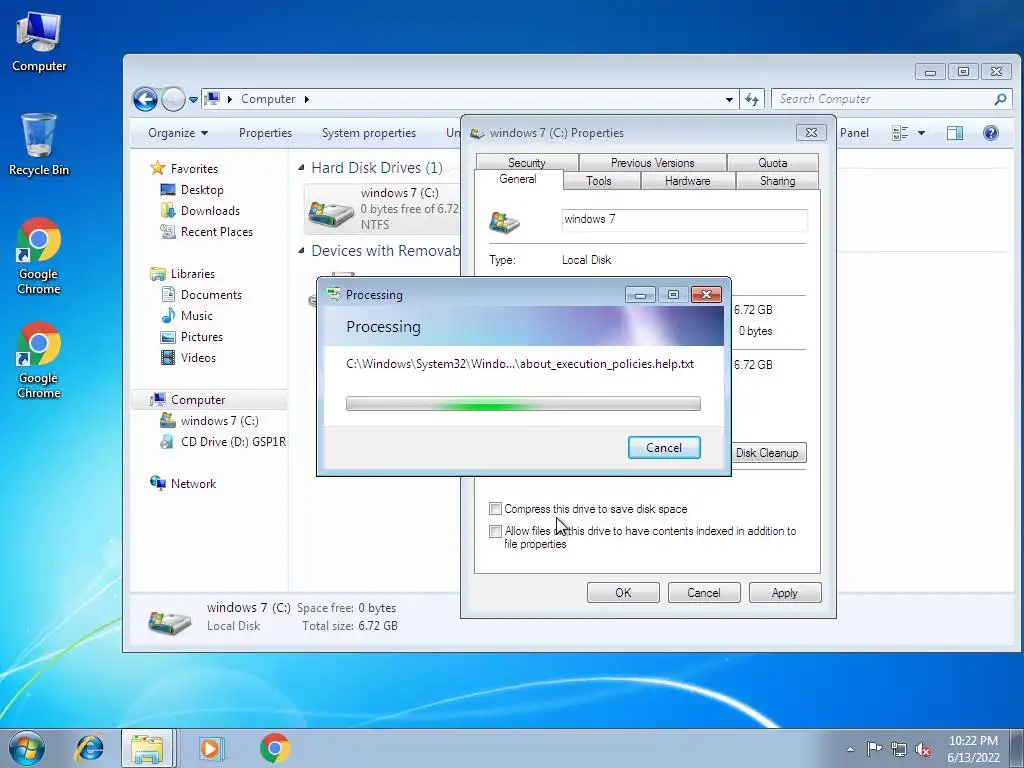Open the view options dropdown arrow

[x=921, y=133]
